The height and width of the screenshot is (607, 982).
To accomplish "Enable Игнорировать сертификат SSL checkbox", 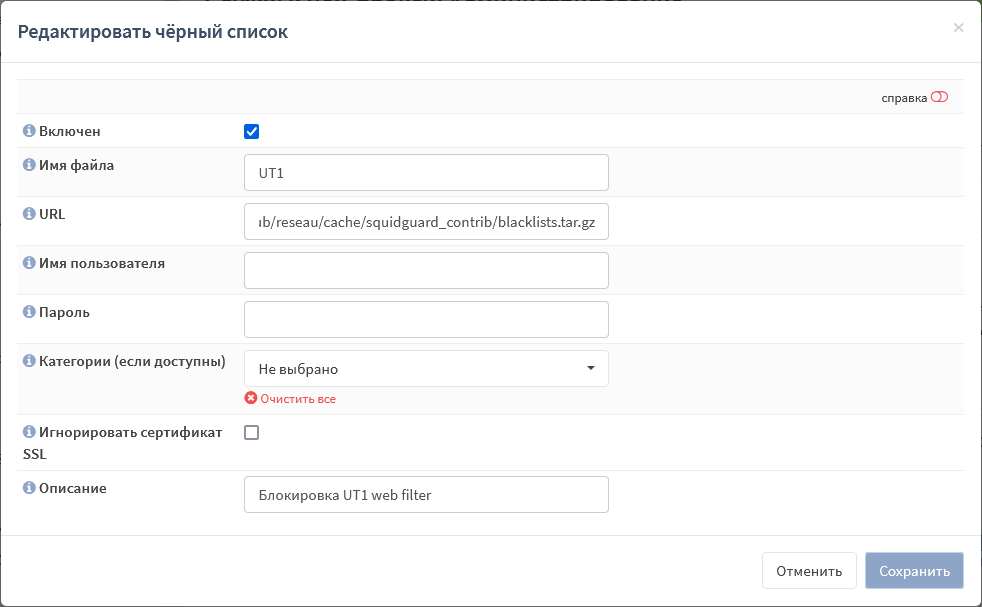I will 251,433.
